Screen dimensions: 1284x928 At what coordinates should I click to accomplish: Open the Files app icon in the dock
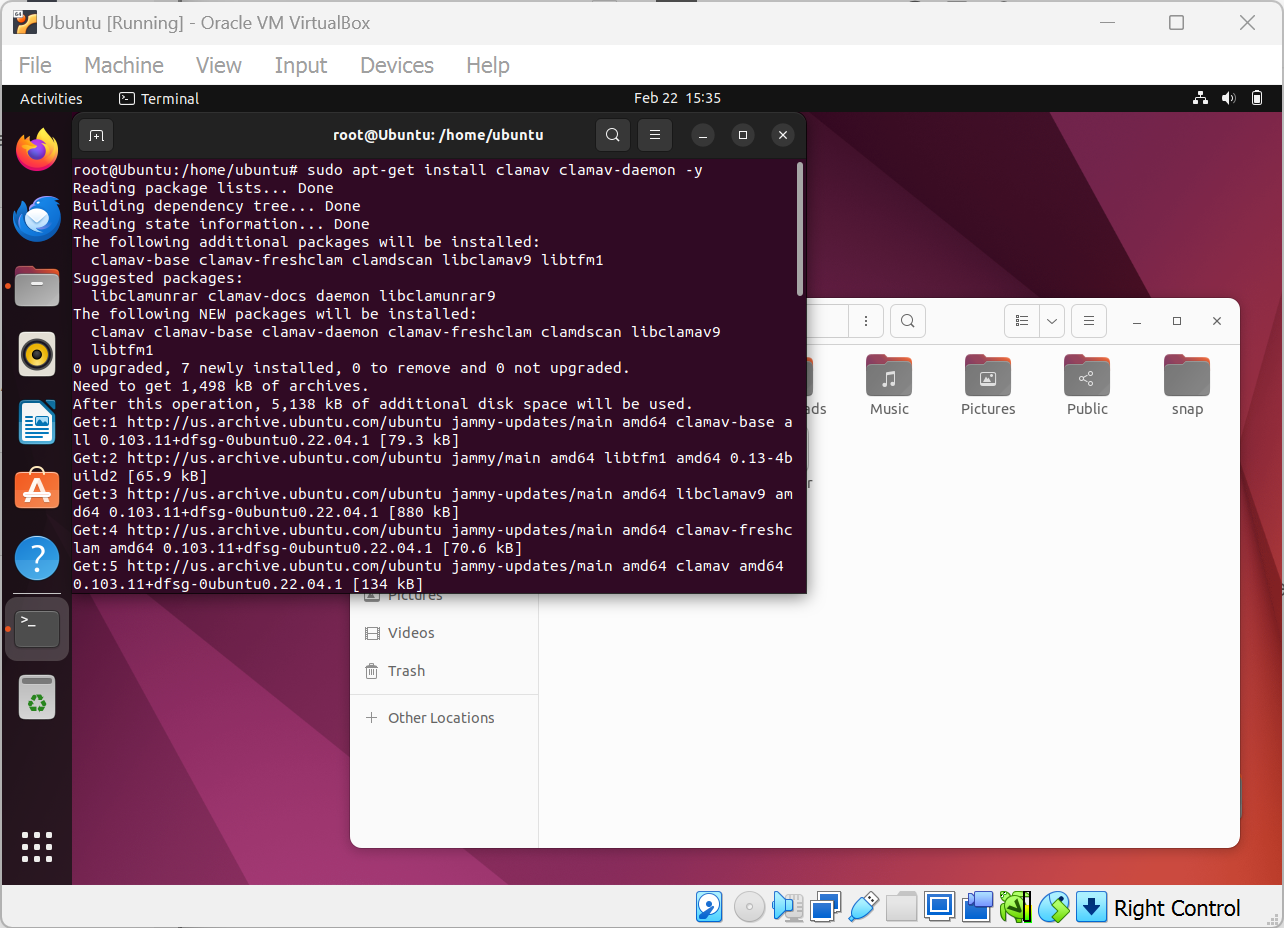(37, 287)
